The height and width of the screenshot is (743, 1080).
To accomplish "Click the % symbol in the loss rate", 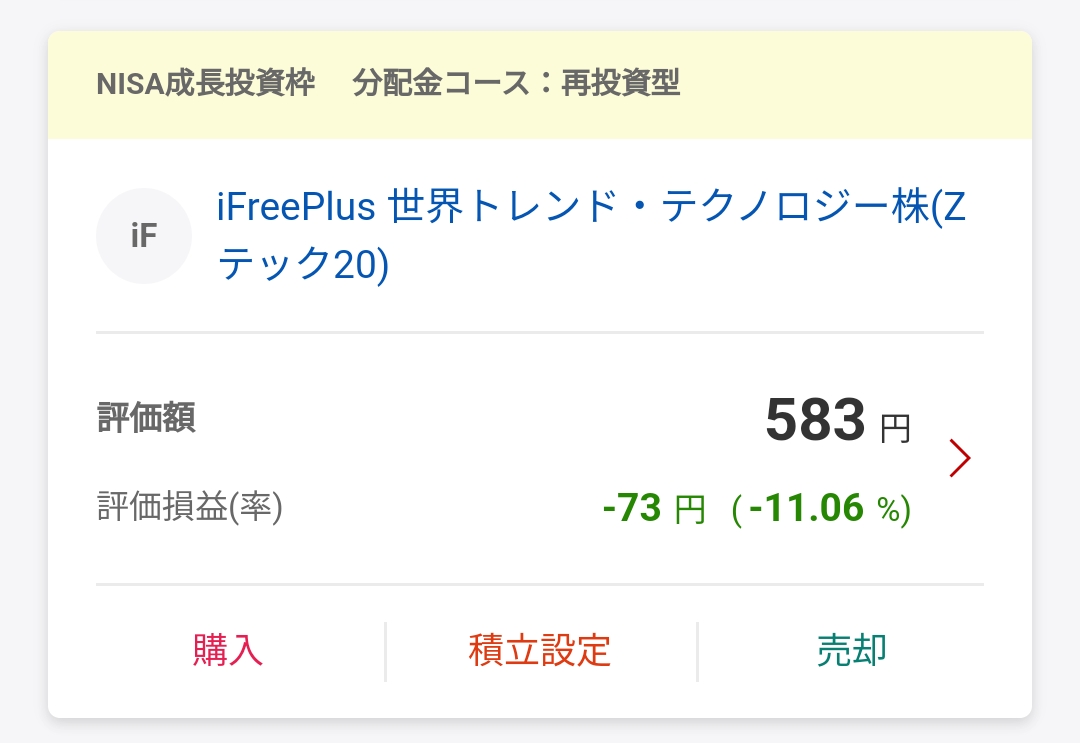I will pos(889,510).
